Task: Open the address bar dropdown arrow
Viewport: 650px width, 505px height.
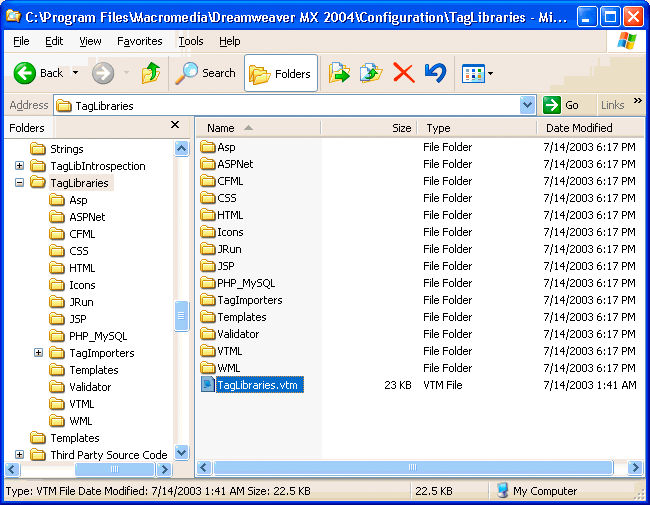Action: pyautogui.click(x=527, y=105)
